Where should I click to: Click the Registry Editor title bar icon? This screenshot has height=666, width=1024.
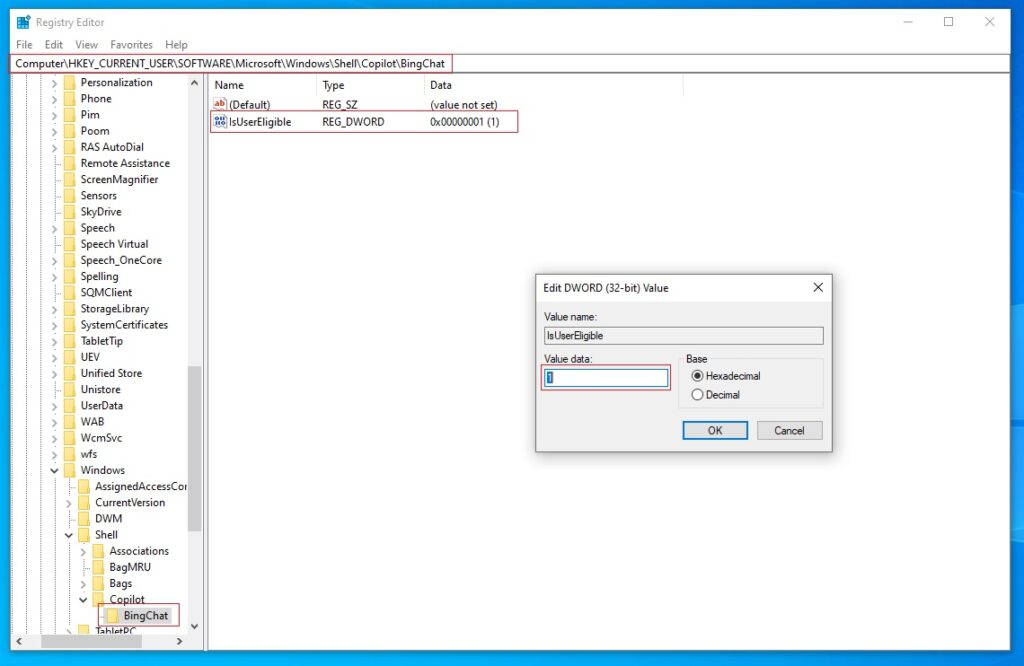click(21, 21)
